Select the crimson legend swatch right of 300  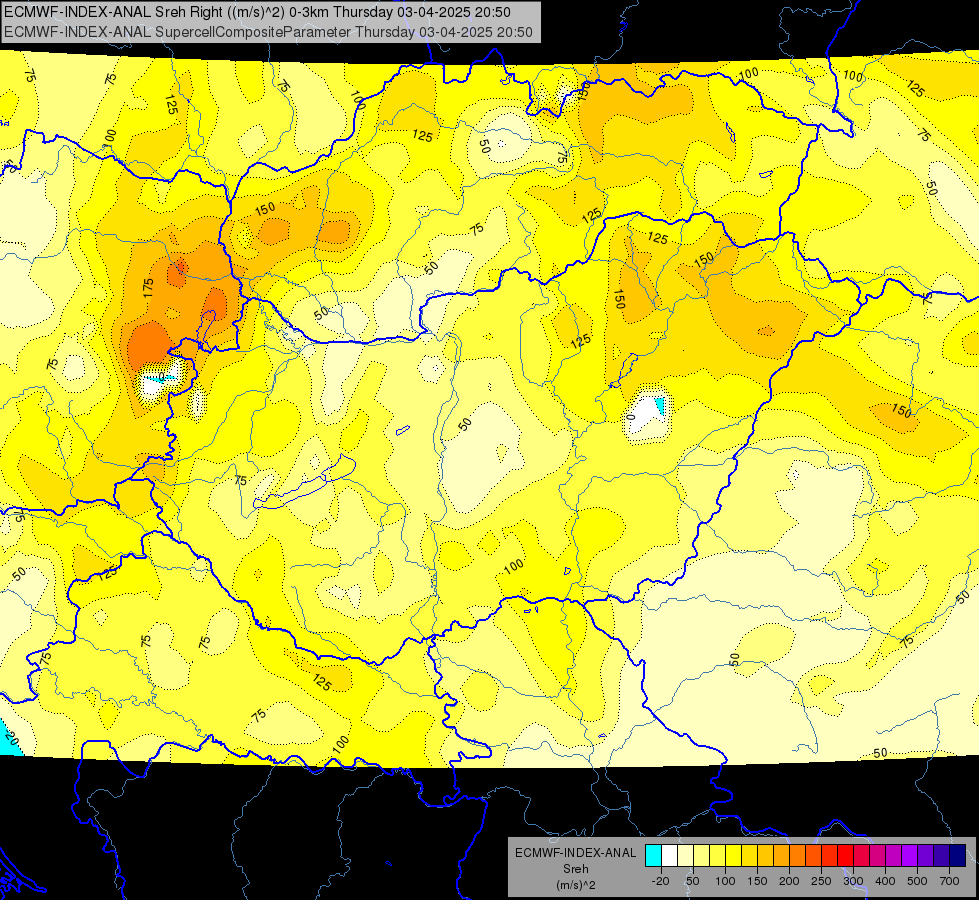(862, 856)
